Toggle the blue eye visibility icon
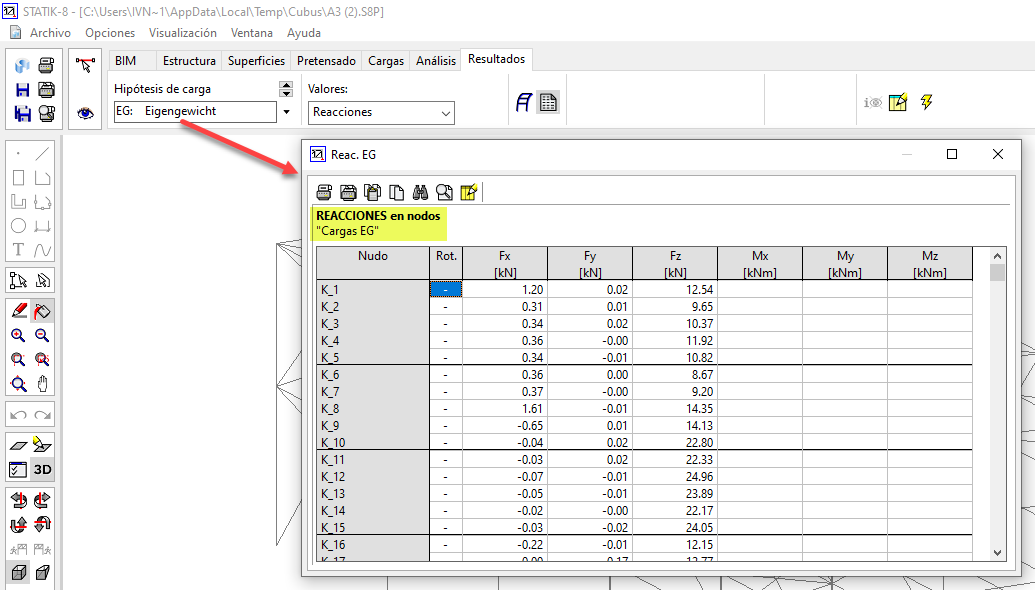Screen dimensions: 1035x590 coord(85,114)
